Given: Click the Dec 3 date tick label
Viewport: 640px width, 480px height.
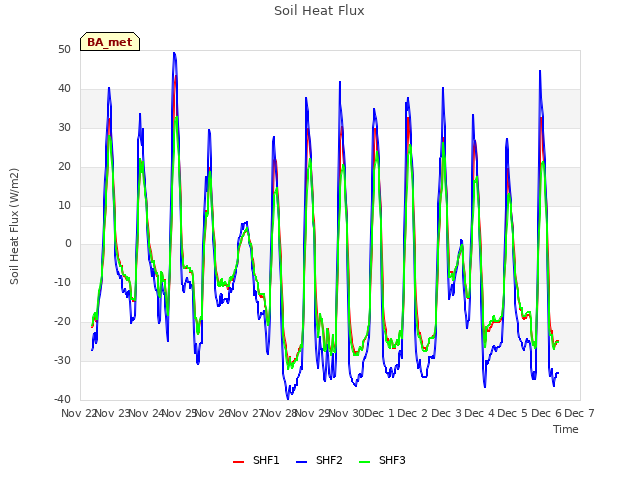Looking at the screenshot, I should pos(446,413).
